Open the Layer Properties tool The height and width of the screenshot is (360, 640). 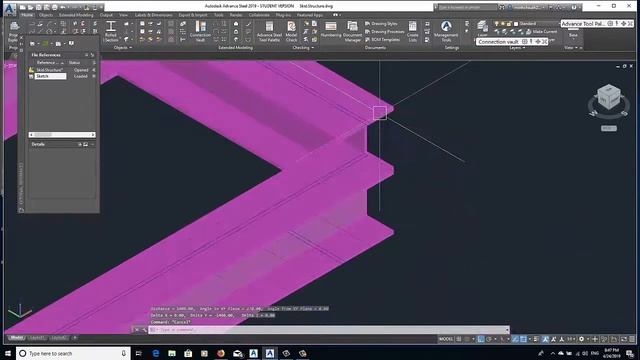point(482,28)
